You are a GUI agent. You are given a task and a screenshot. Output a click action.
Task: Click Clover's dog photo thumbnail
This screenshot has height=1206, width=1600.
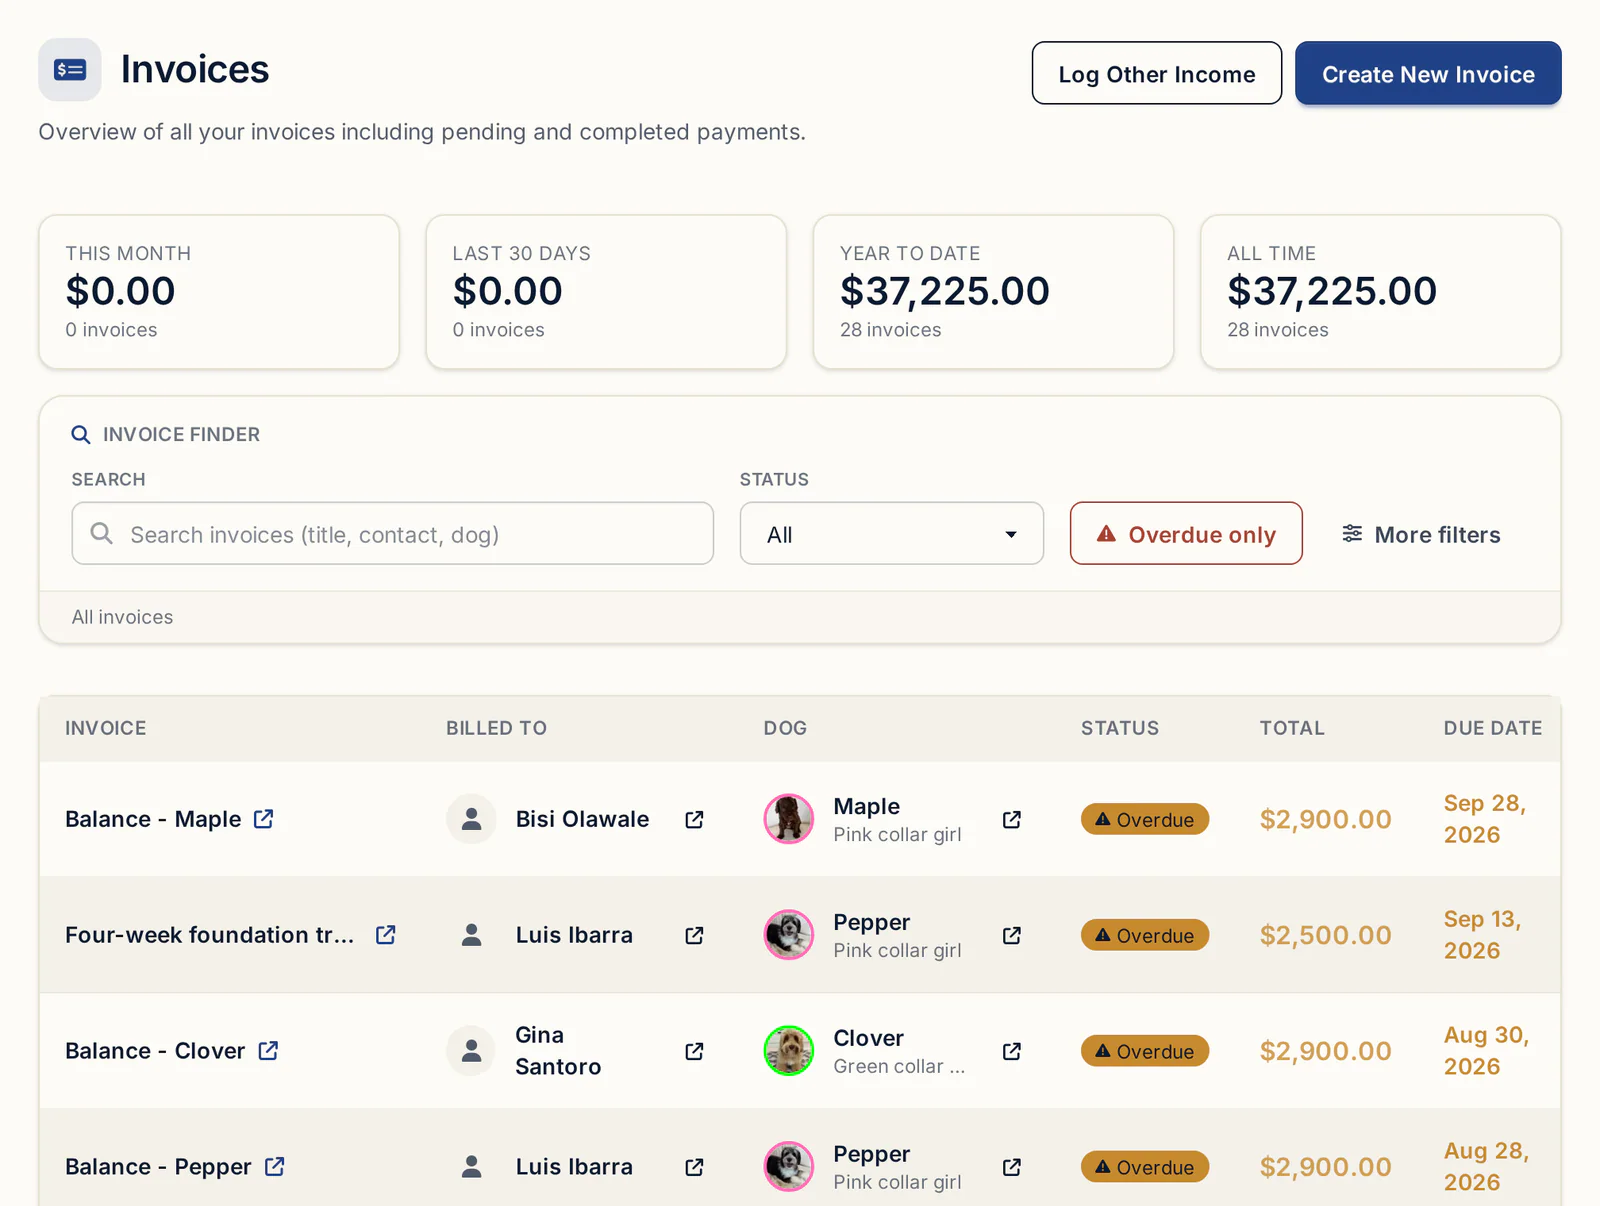click(789, 1051)
